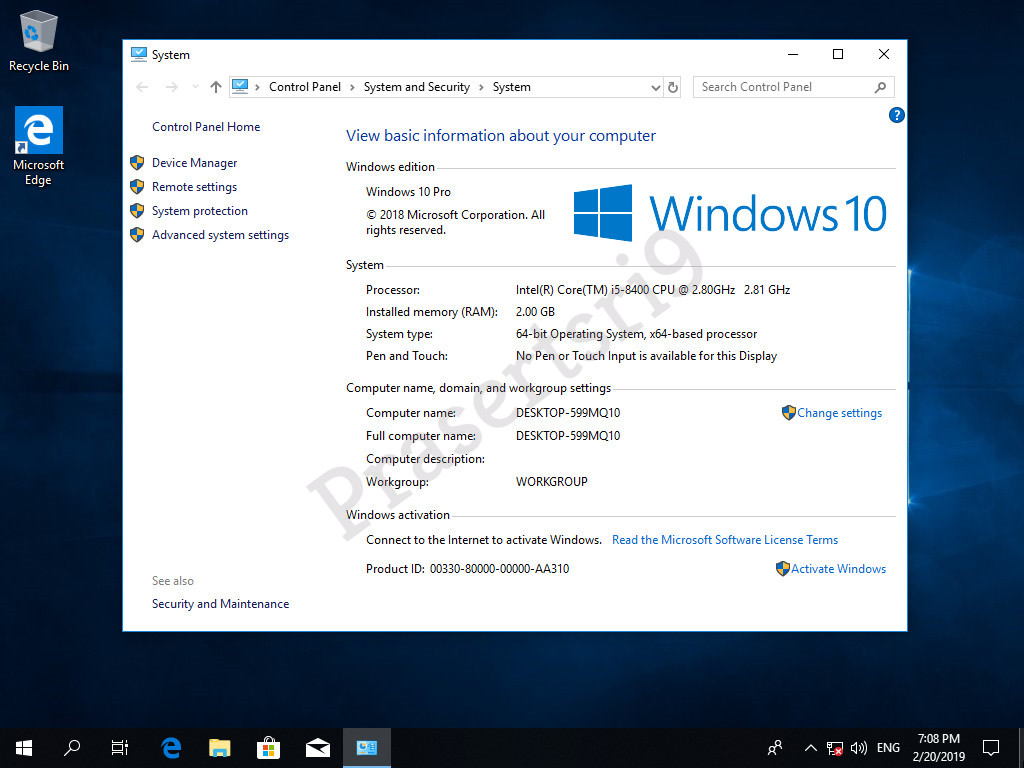Close the System window
This screenshot has height=768, width=1024.
point(884,54)
